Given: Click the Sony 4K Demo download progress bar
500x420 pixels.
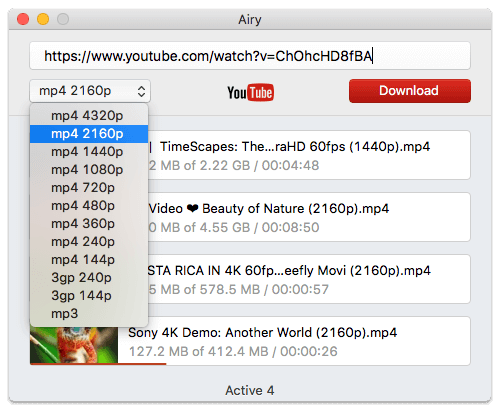Looking at the screenshot, I should pyautogui.click(x=98, y=364).
